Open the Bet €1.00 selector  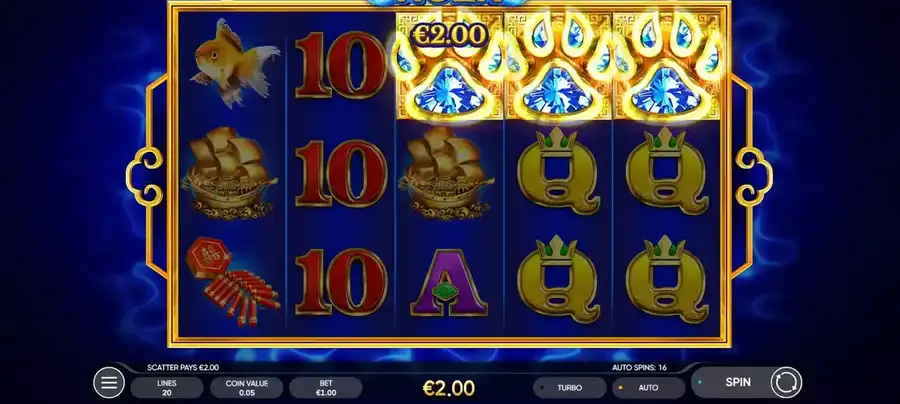point(325,387)
